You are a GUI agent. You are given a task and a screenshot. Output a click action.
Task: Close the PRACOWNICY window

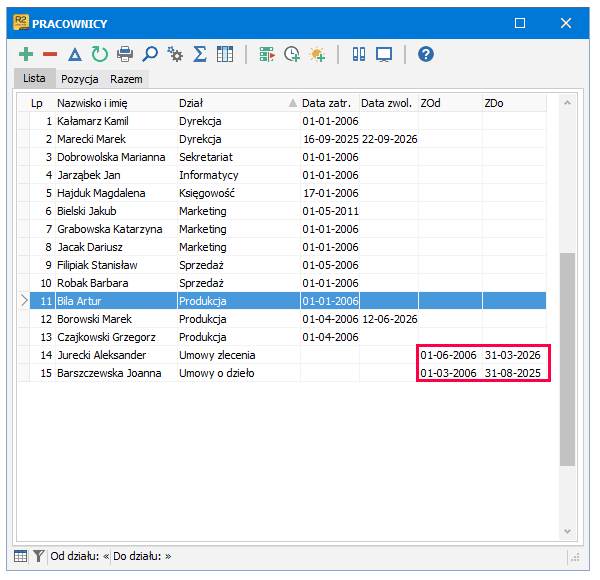tap(566, 23)
